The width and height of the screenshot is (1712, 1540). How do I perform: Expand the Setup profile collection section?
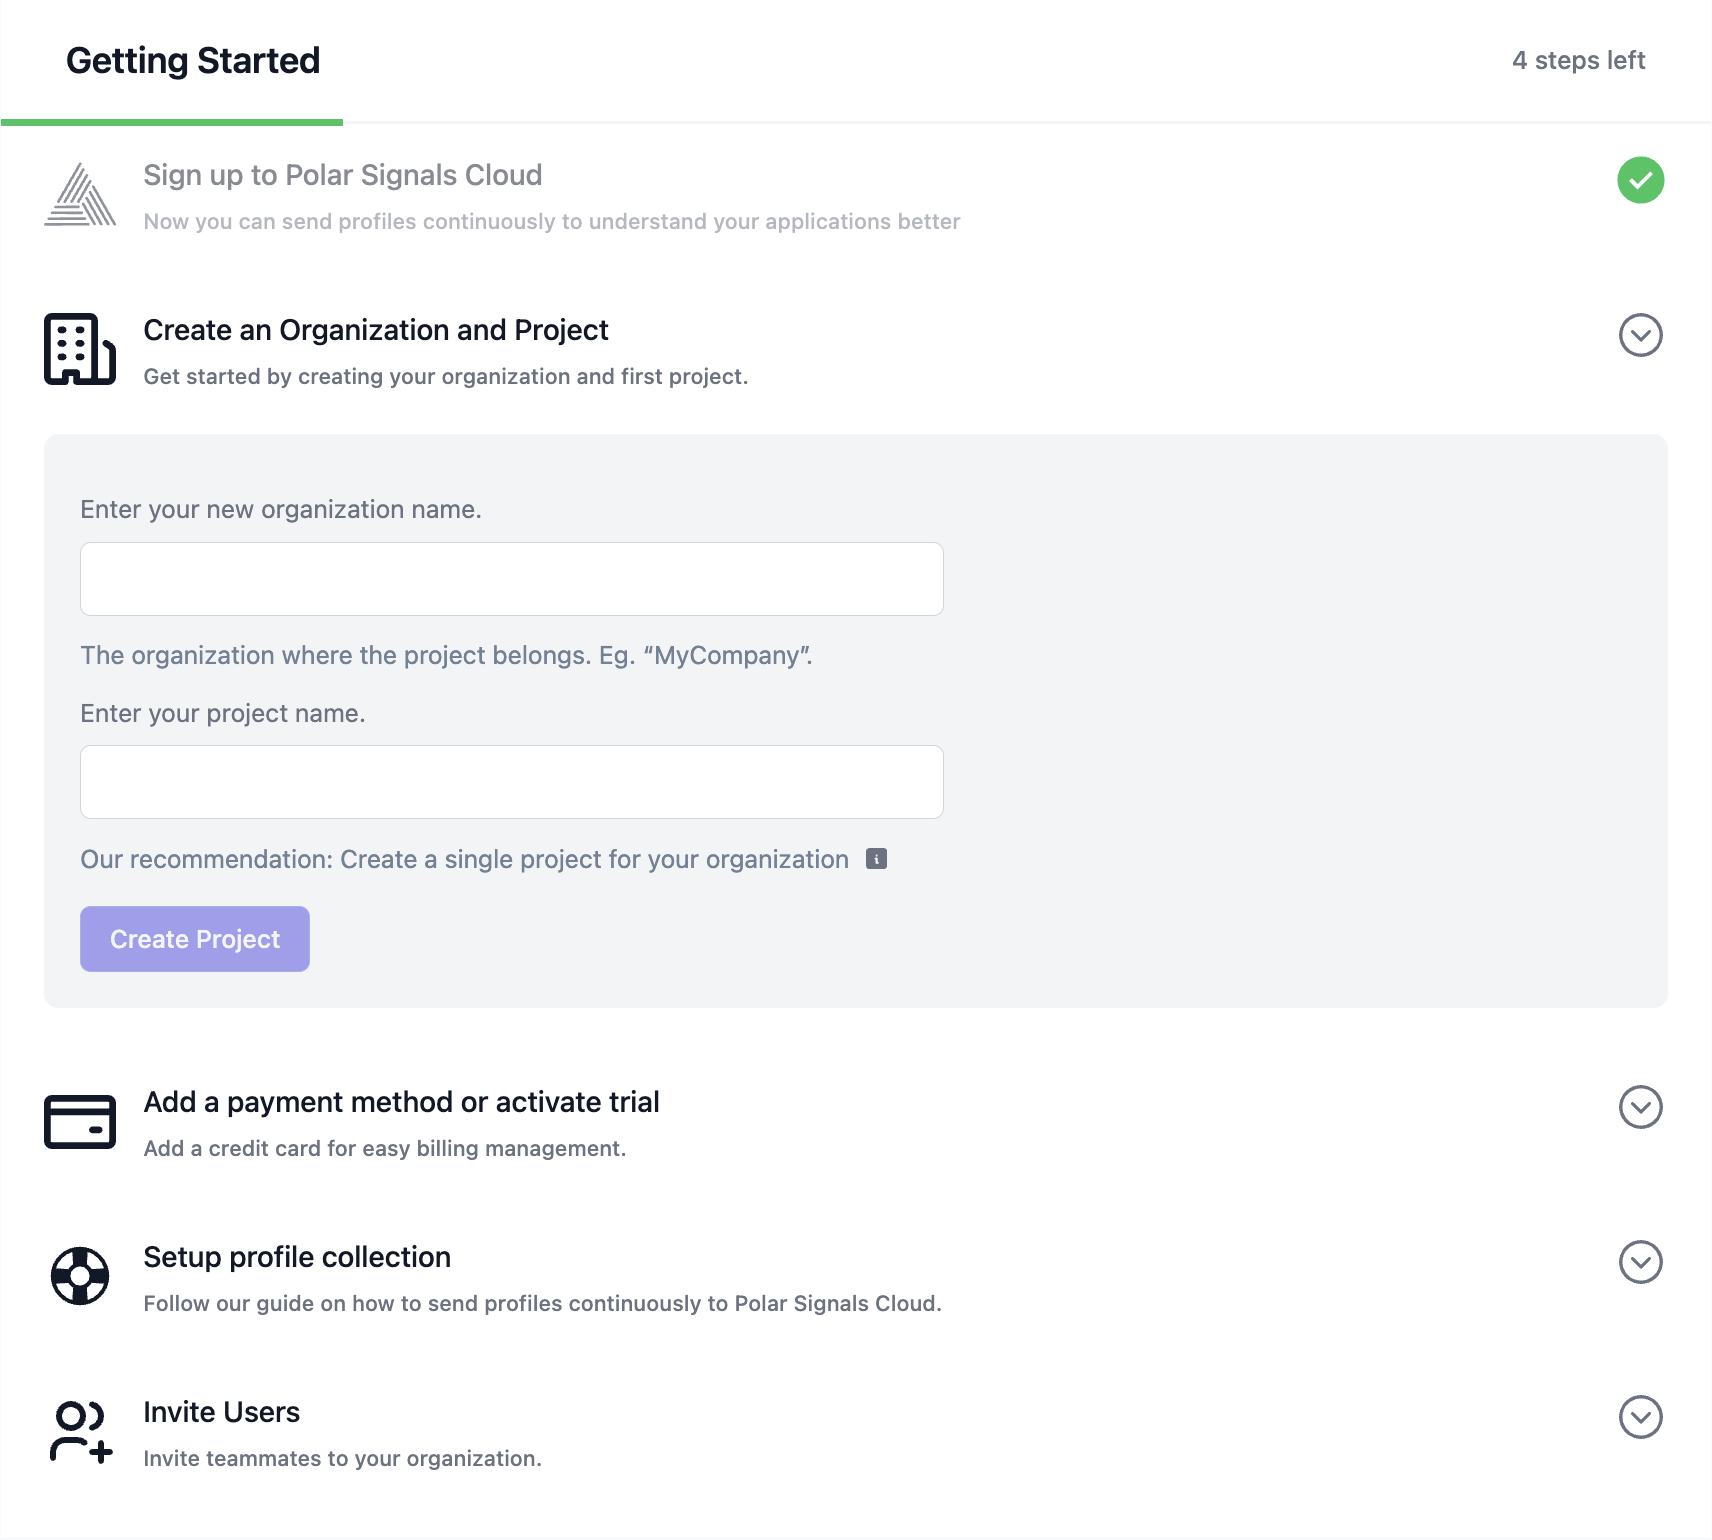(1640, 1262)
